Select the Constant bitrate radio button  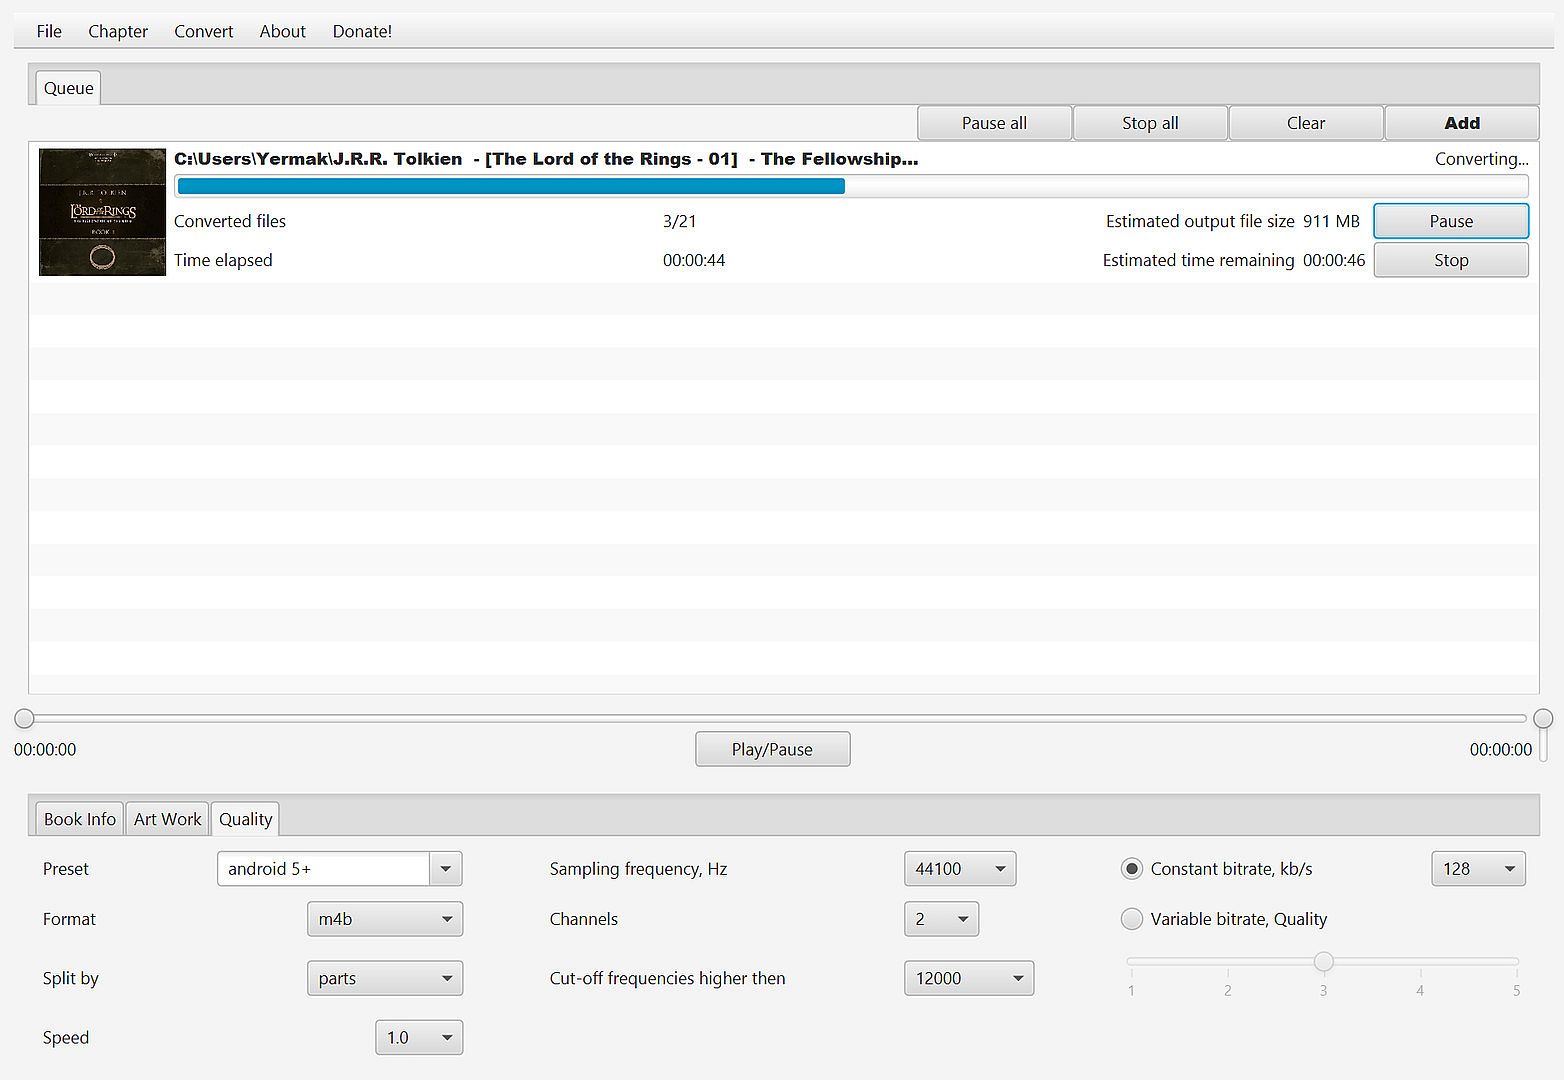1131,869
